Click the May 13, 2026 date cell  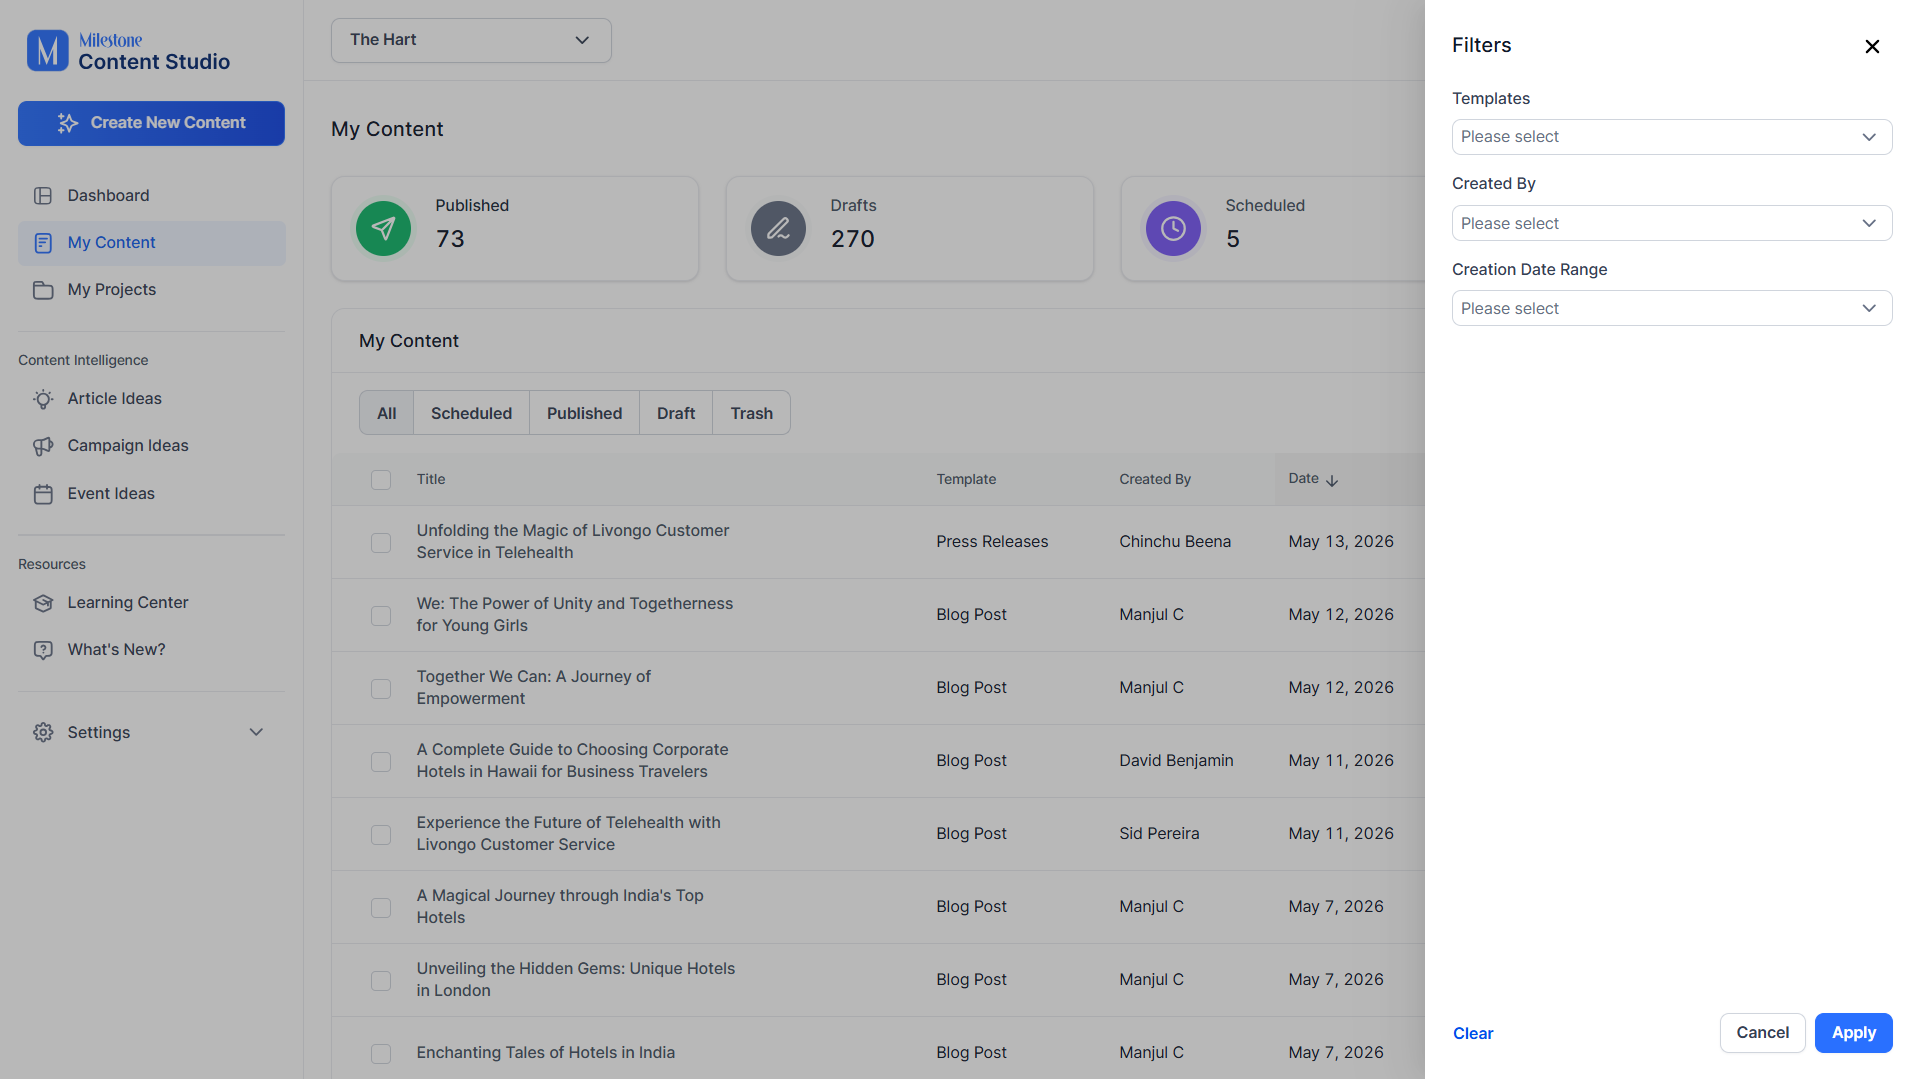pyautogui.click(x=1341, y=542)
